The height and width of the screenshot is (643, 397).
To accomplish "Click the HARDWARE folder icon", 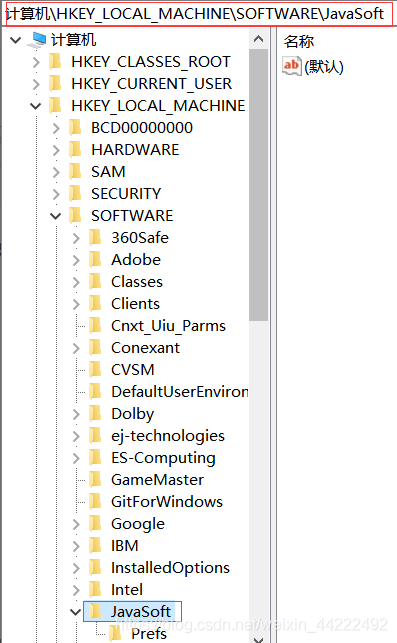I will point(75,150).
